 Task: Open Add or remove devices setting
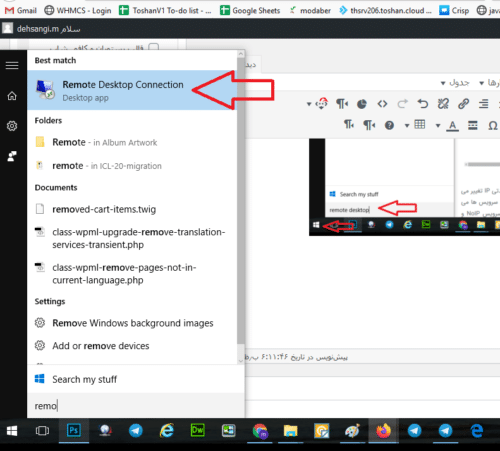(x=132, y=346)
